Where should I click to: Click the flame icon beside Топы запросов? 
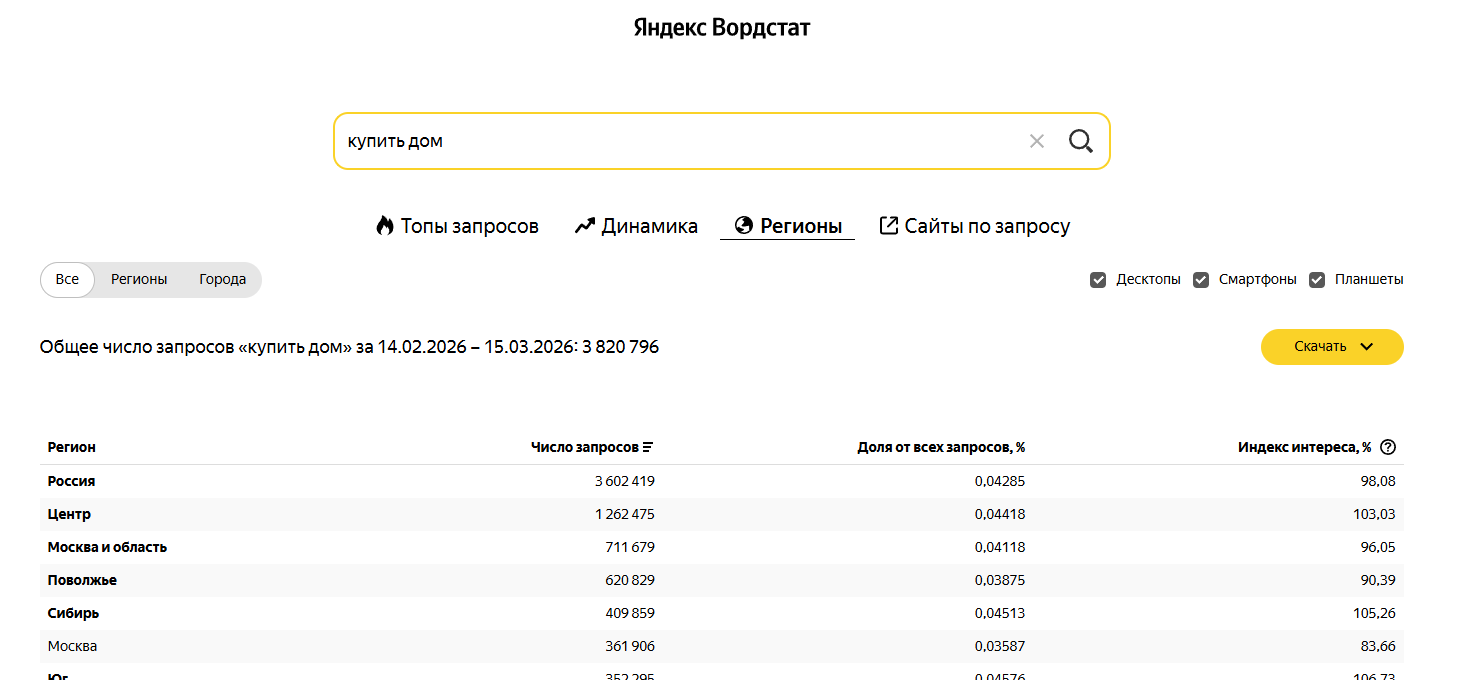point(385,226)
